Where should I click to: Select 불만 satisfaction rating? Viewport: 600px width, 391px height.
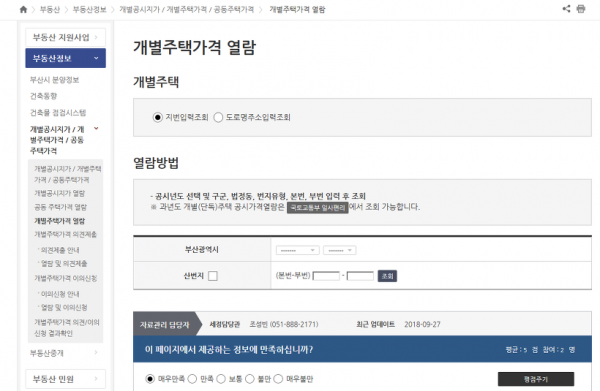click(x=249, y=379)
